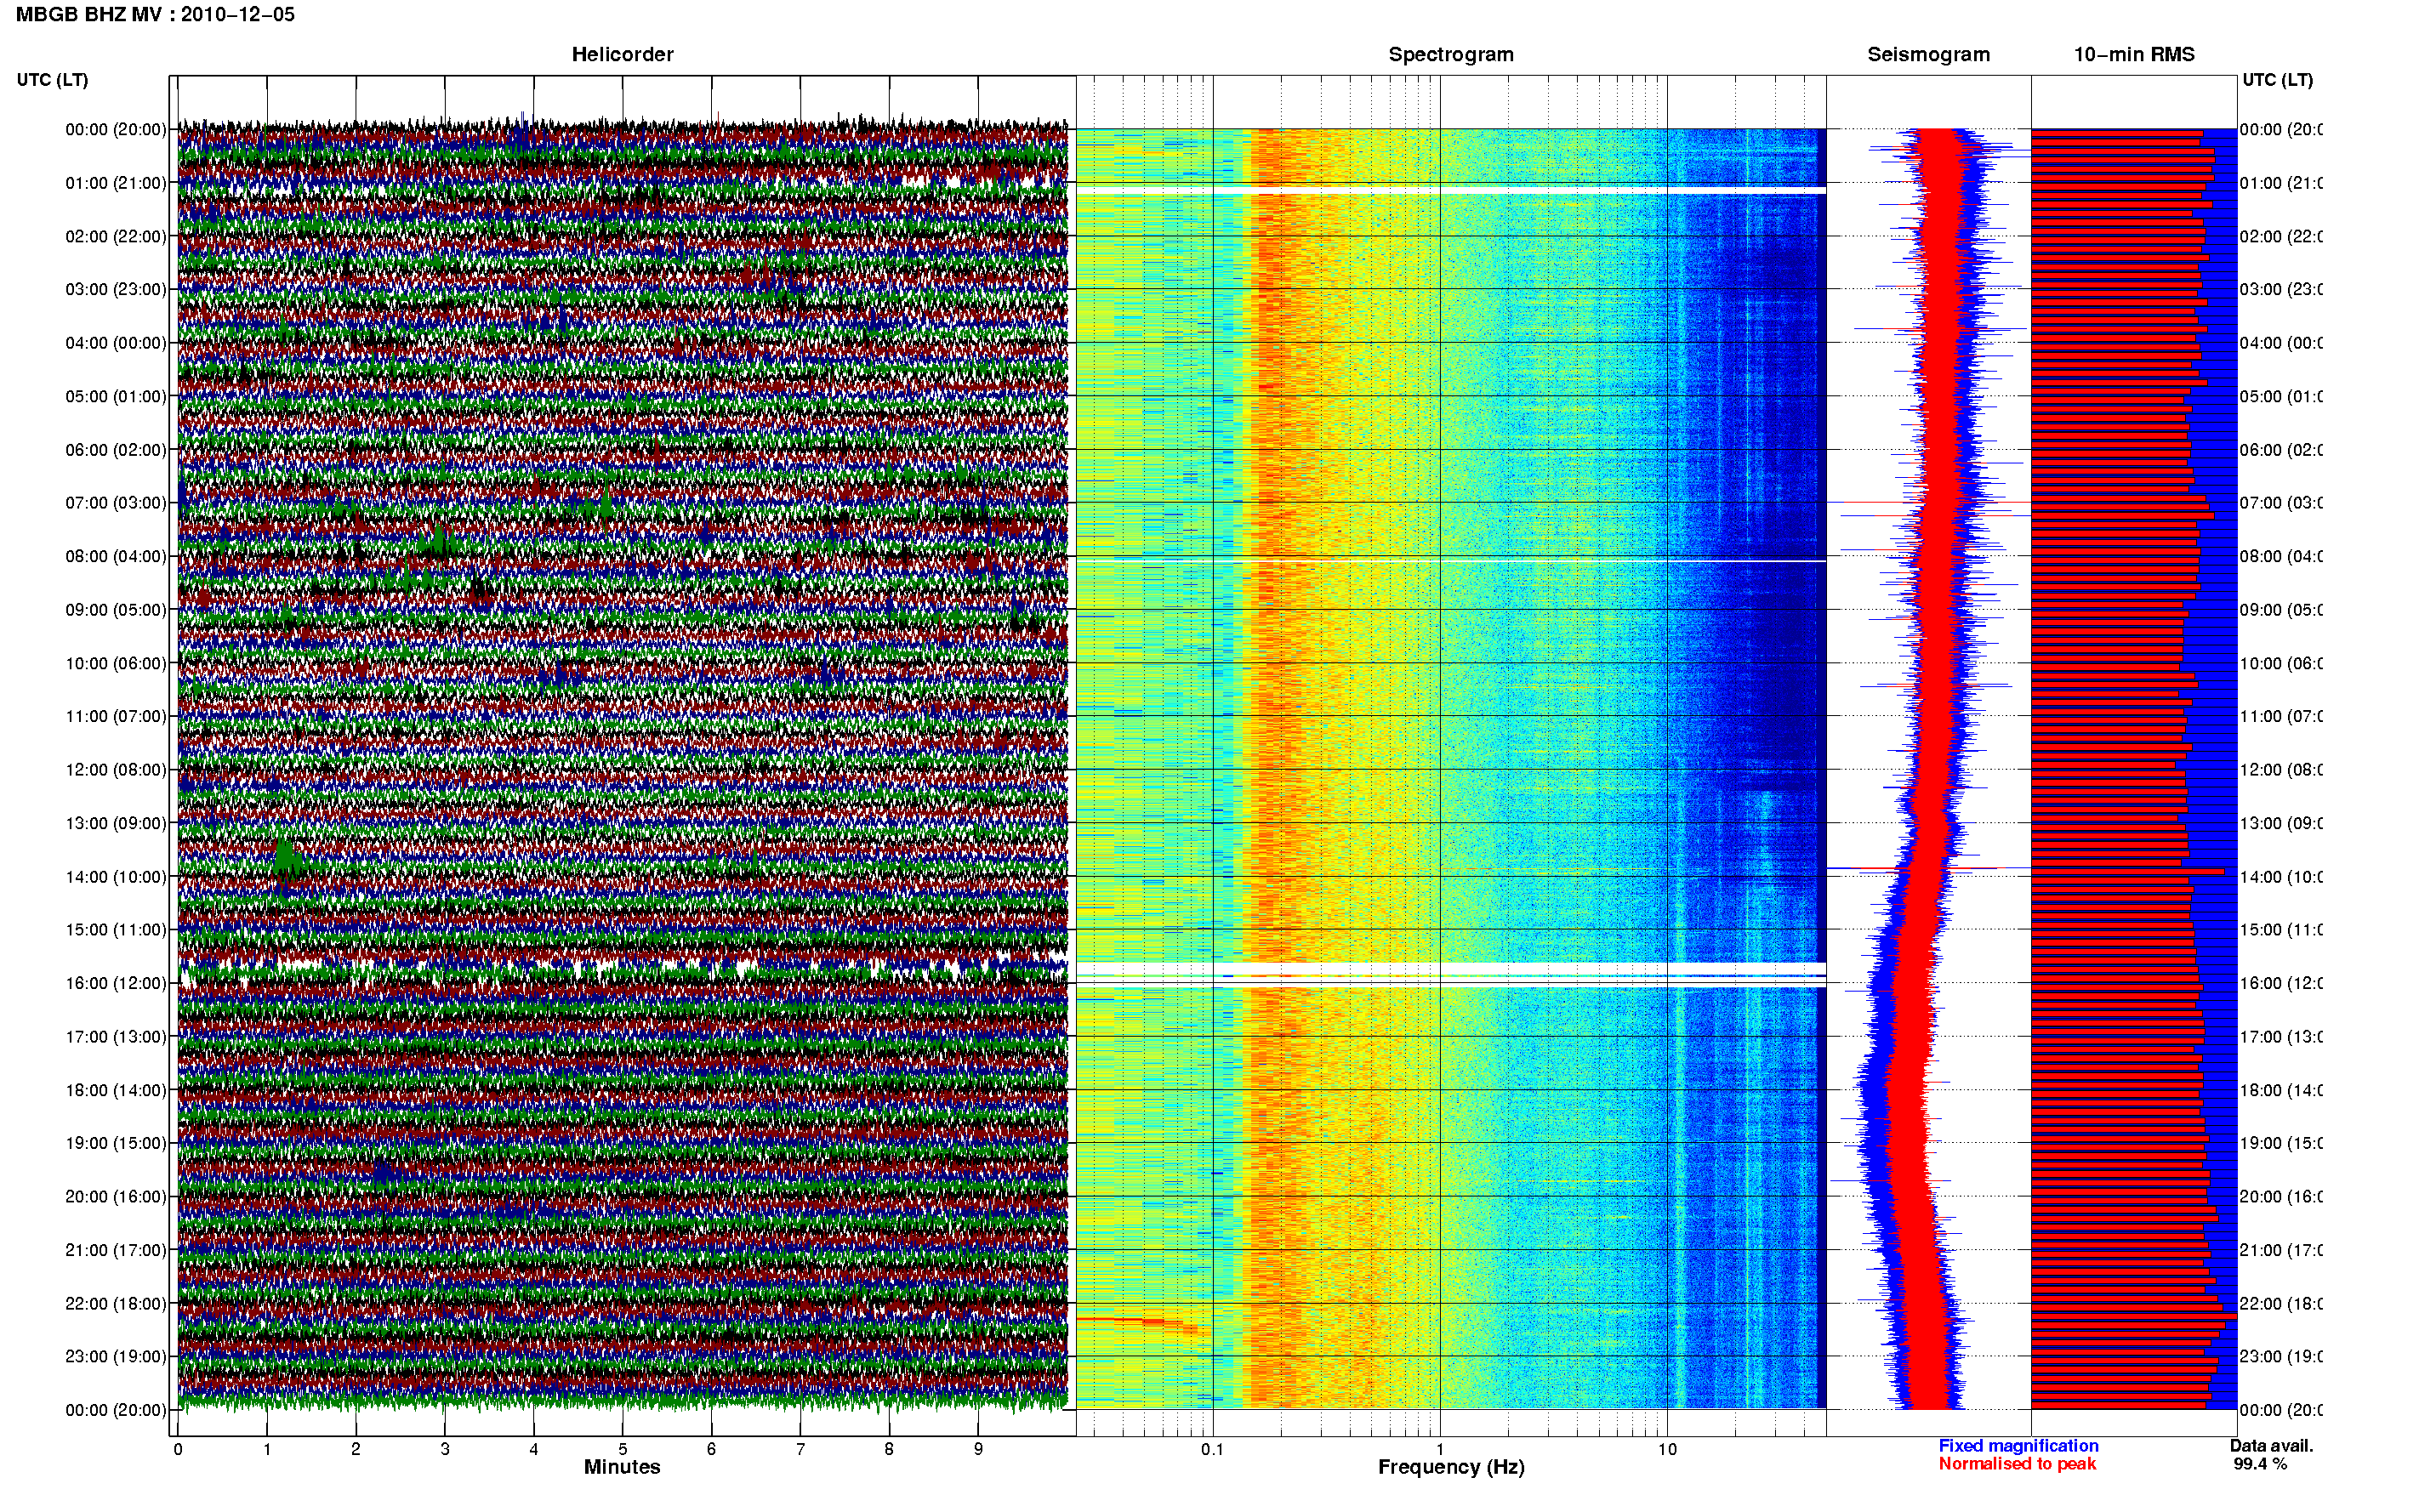Click the left time label '10:00 (06:00)'
The image size is (2419, 1512).
click(x=116, y=663)
